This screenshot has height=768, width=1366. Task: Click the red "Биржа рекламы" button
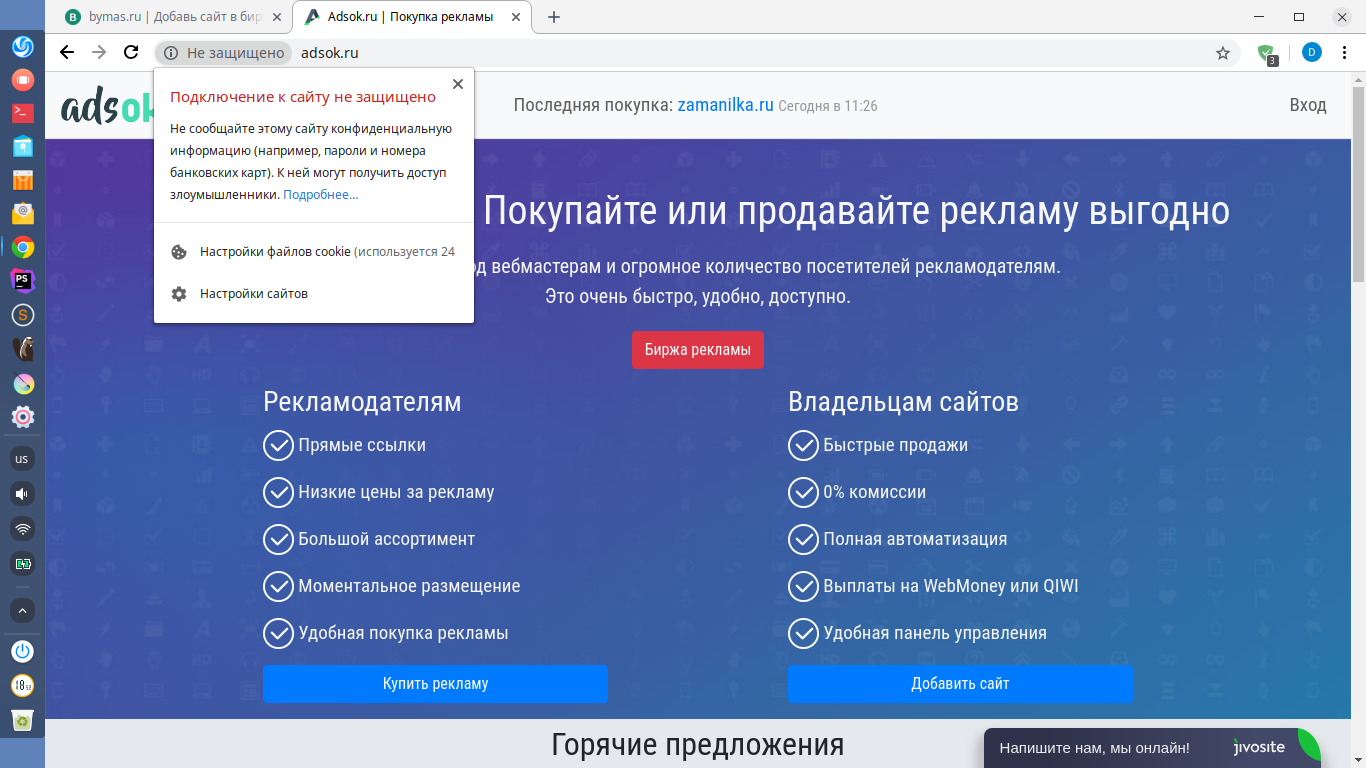click(697, 350)
